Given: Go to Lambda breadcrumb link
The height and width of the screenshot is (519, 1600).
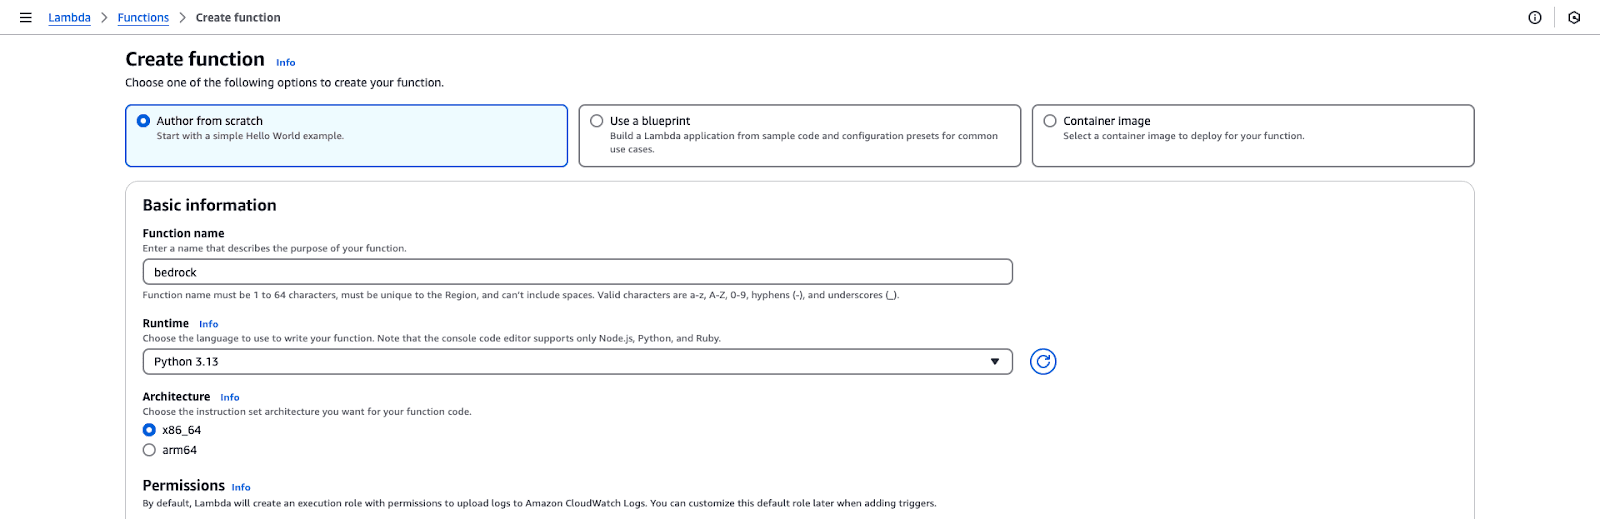Looking at the screenshot, I should [x=69, y=18].
